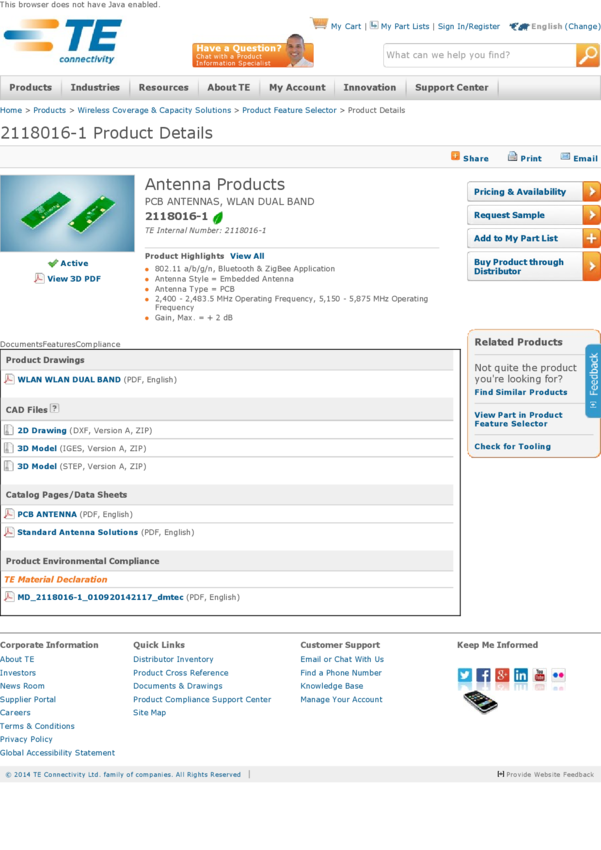Image resolution: width=601 pixels, height=850 pixels.
Task: Open the LinkedIn social icon
Action: click(521, 675)
